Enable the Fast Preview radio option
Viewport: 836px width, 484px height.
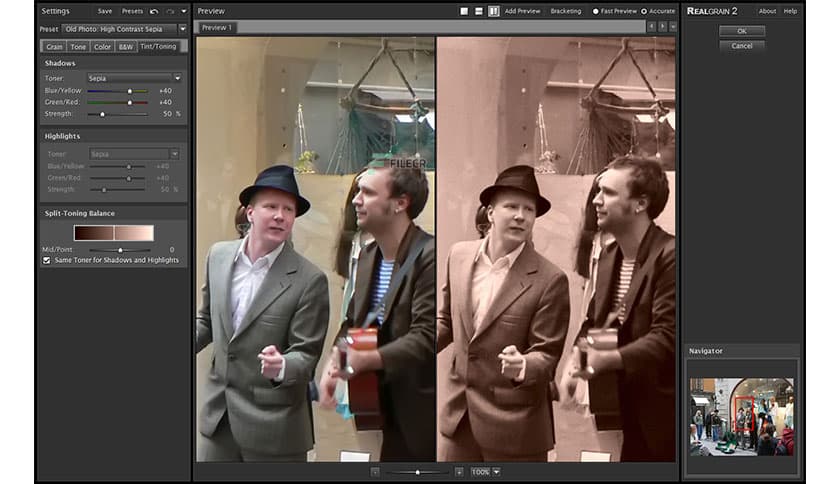tap(596, 11)
